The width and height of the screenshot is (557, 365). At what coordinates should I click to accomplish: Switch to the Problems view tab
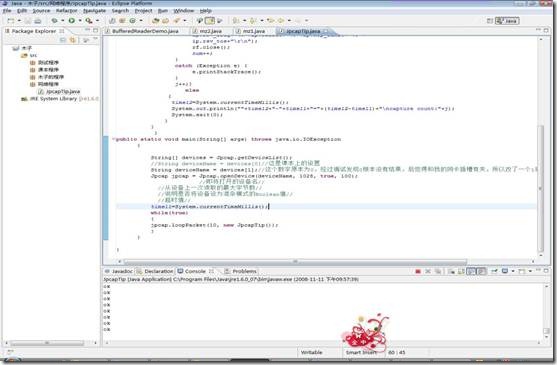click(241, 271)
